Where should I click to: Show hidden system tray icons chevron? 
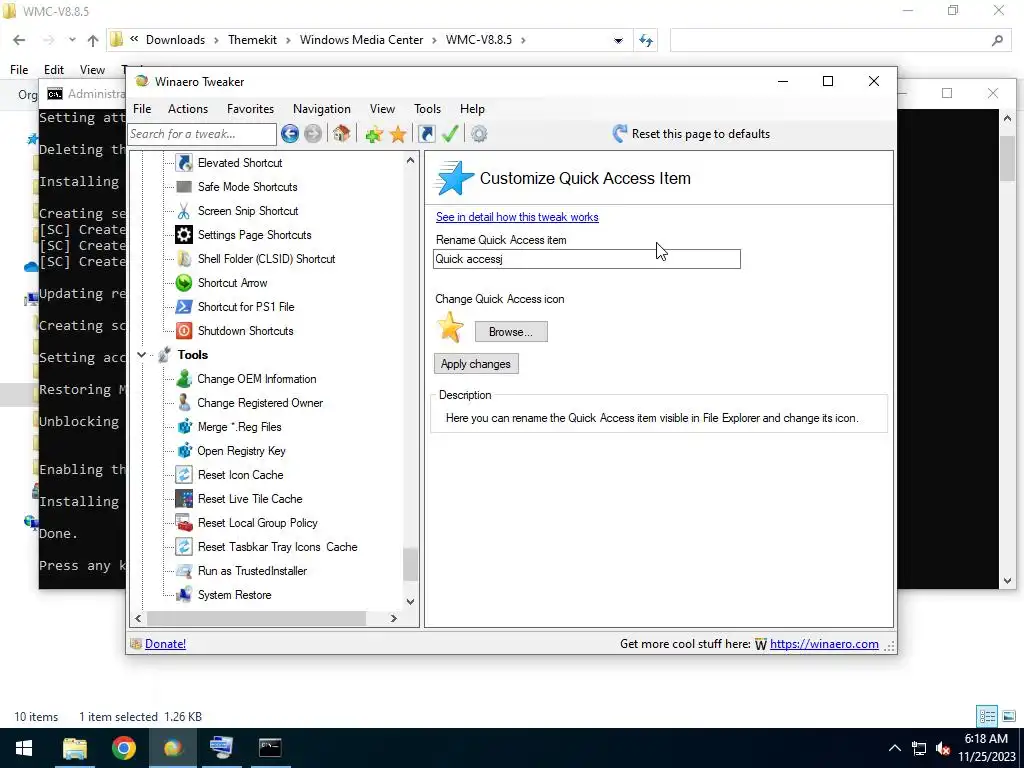pyautogui.click(x=895, y=748)
